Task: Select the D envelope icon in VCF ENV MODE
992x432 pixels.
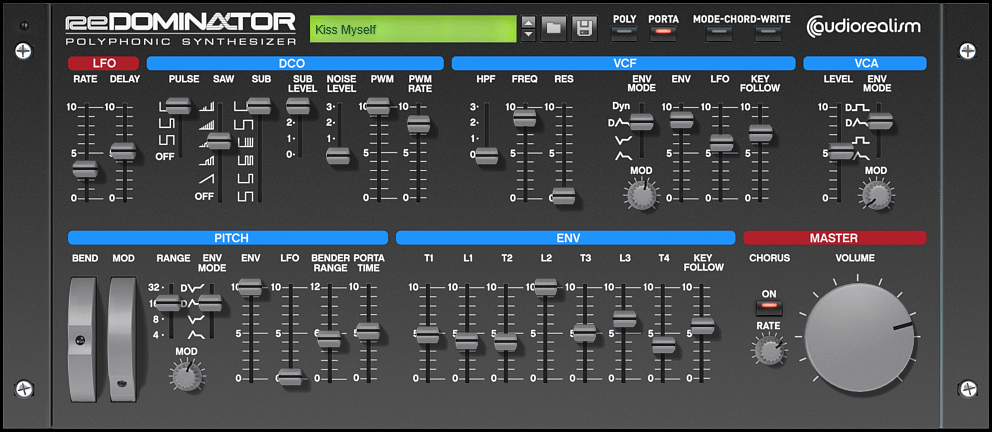Action: point(617,123)
